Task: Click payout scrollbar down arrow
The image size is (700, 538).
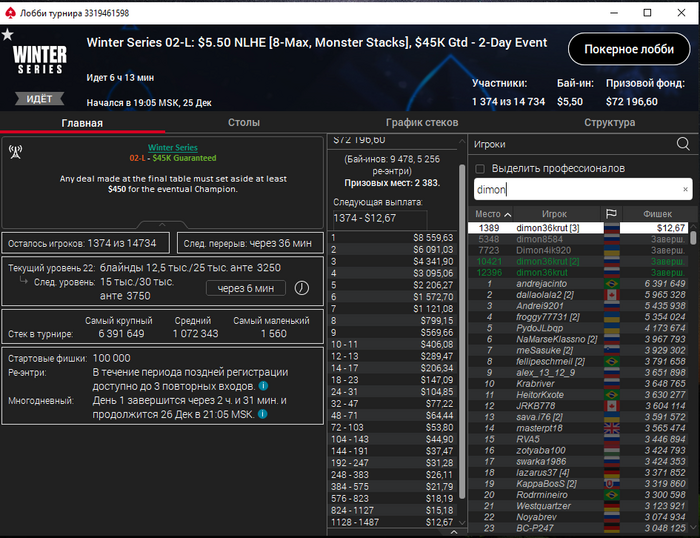Action: [462, 522]
